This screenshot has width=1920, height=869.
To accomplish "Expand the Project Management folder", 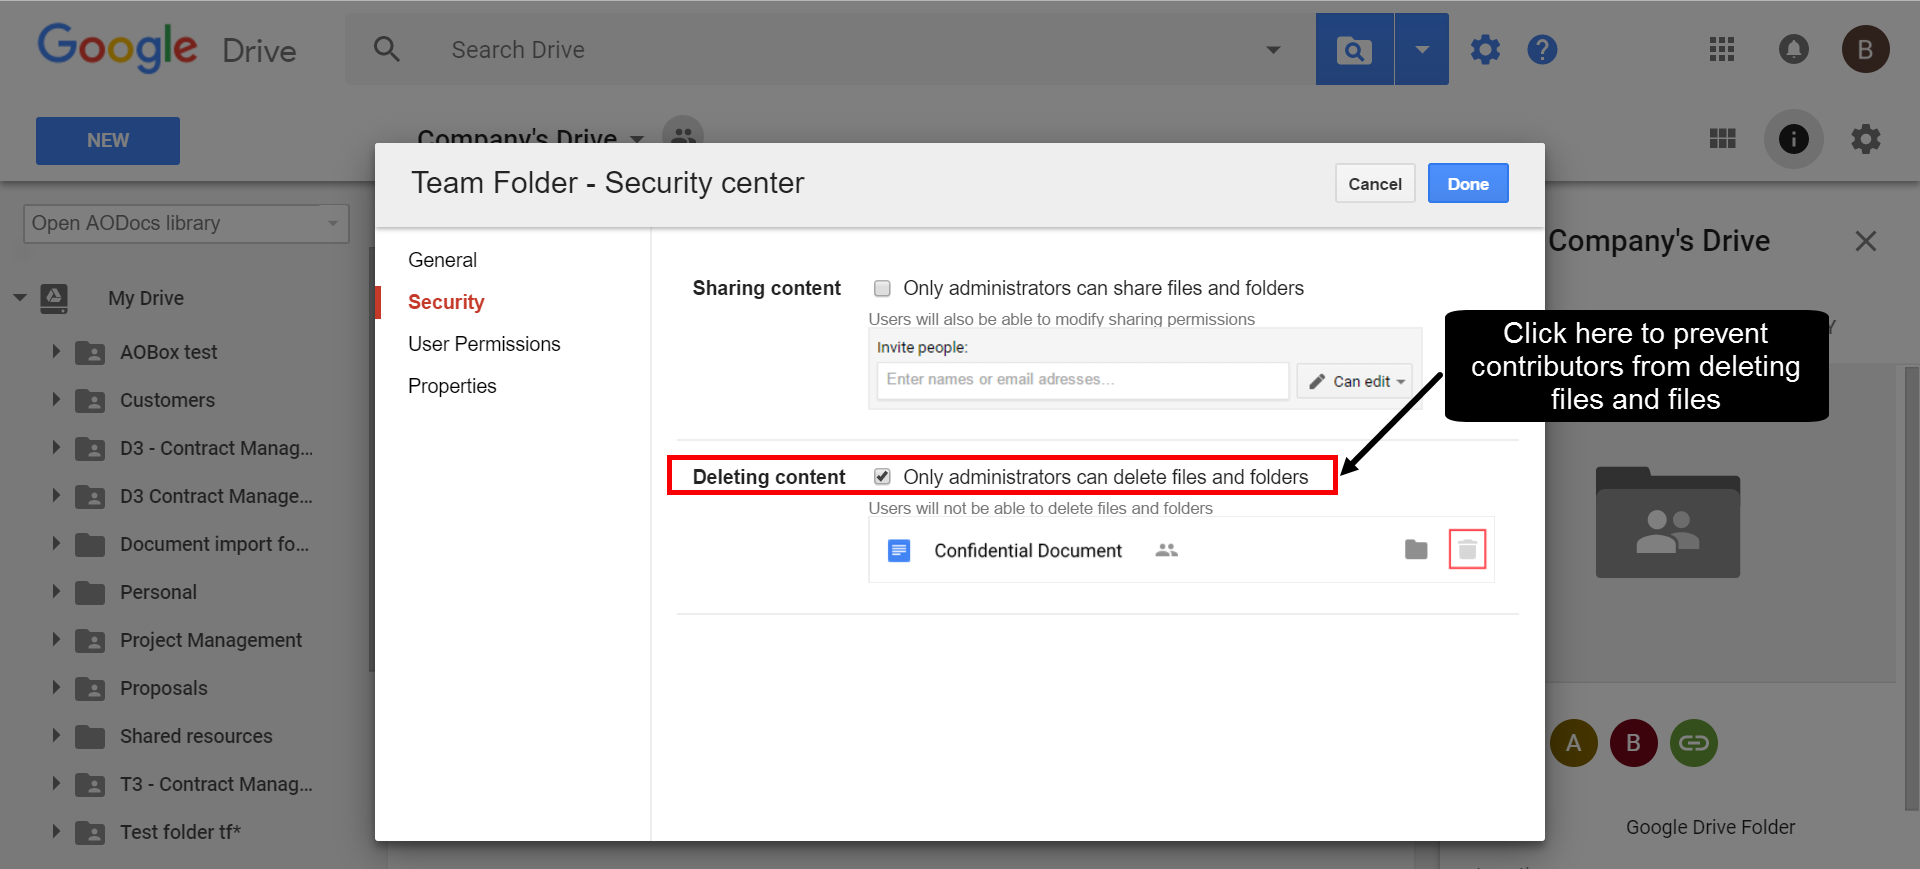I will point(56,639).
